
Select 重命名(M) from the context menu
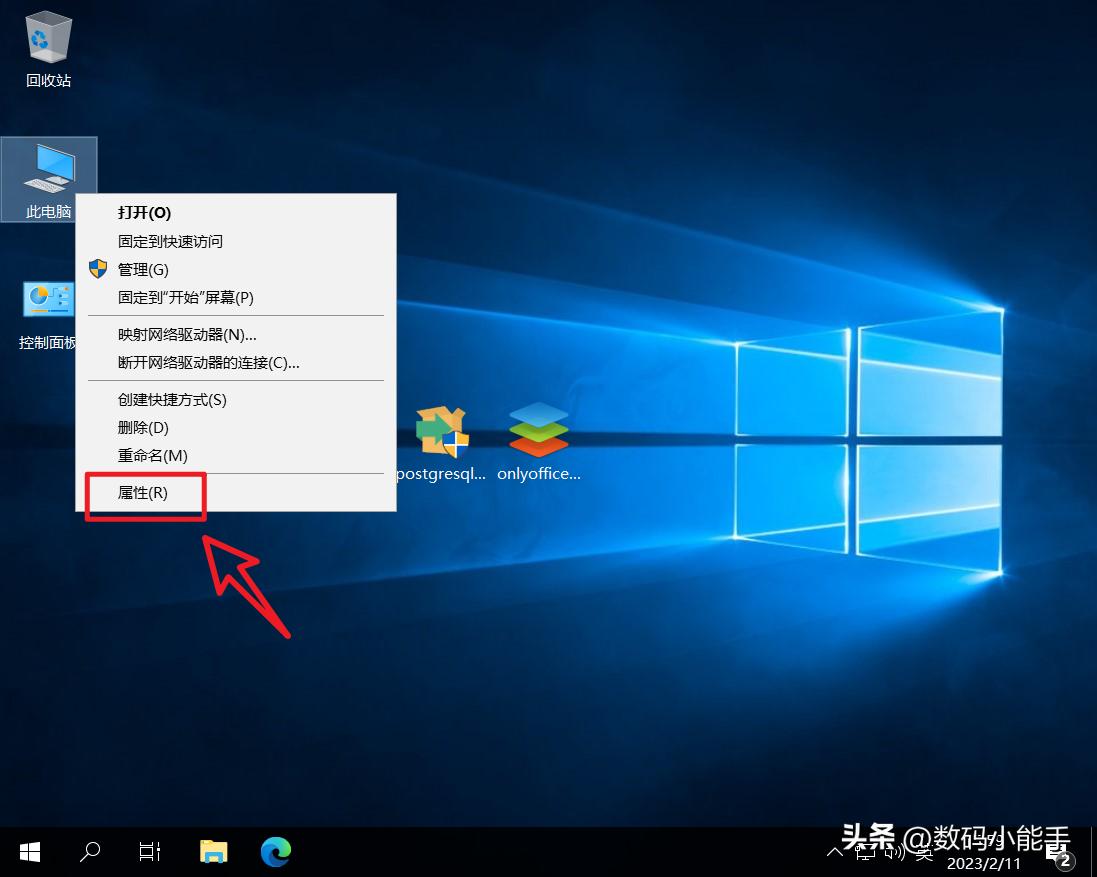tap(152, 456)
